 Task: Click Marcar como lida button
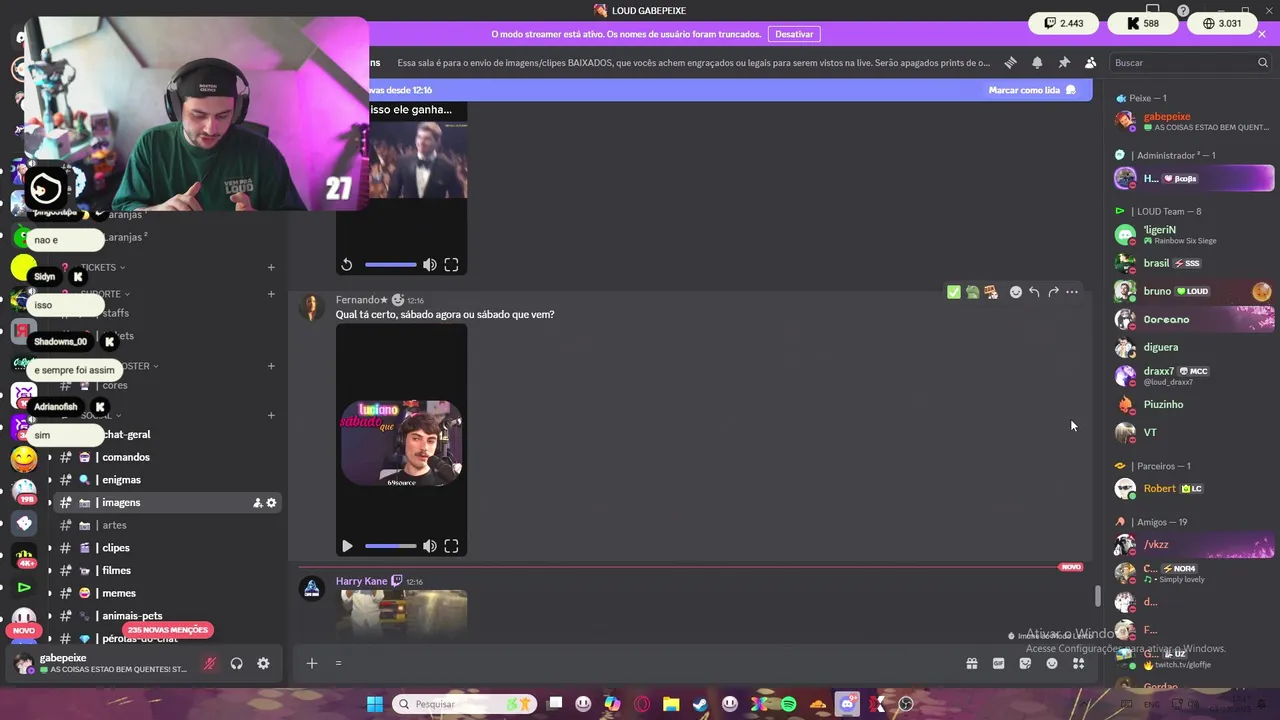pyautogui.click(x=1032, y=90)
